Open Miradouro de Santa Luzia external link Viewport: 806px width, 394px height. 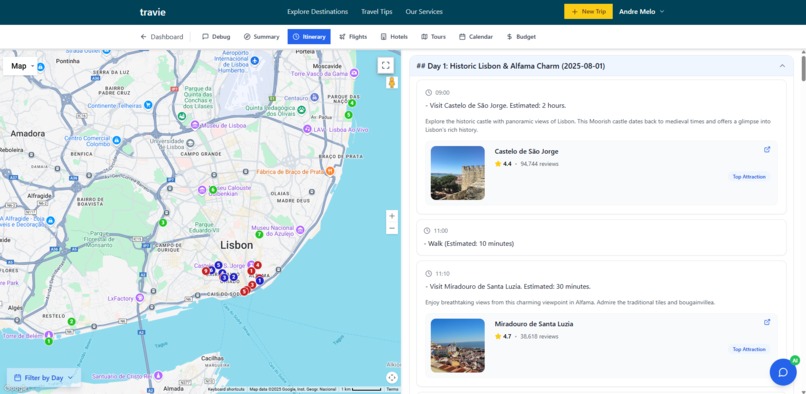pyautogui.click(x=767, y=322)
